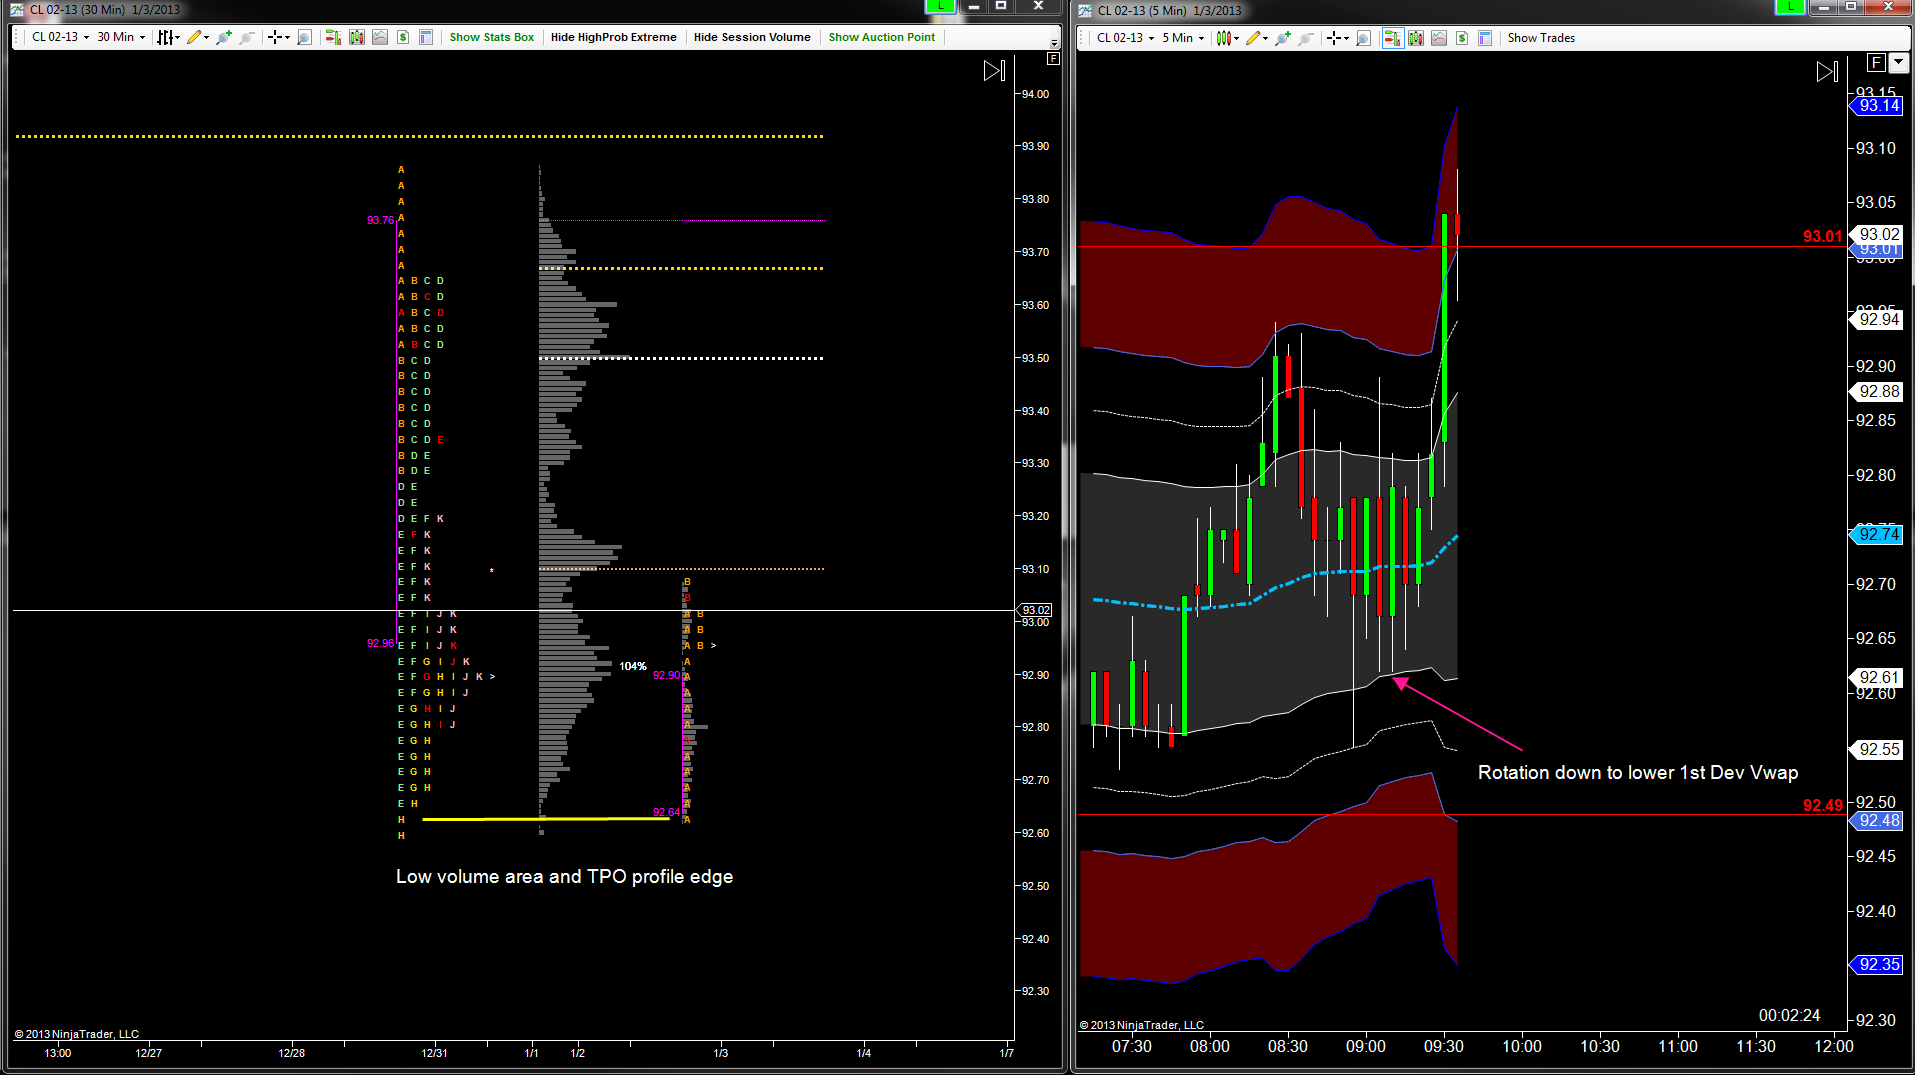Click the red 93.01 line label

pos(1822,237)
